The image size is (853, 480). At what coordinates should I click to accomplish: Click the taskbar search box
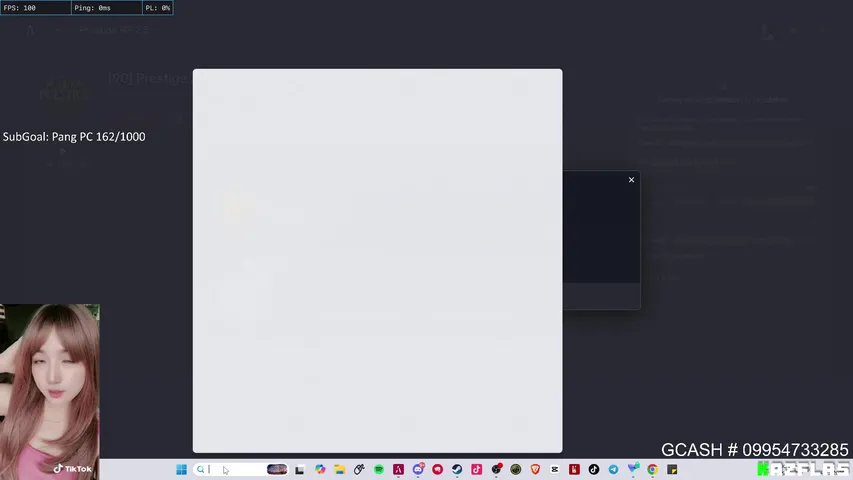240,469
